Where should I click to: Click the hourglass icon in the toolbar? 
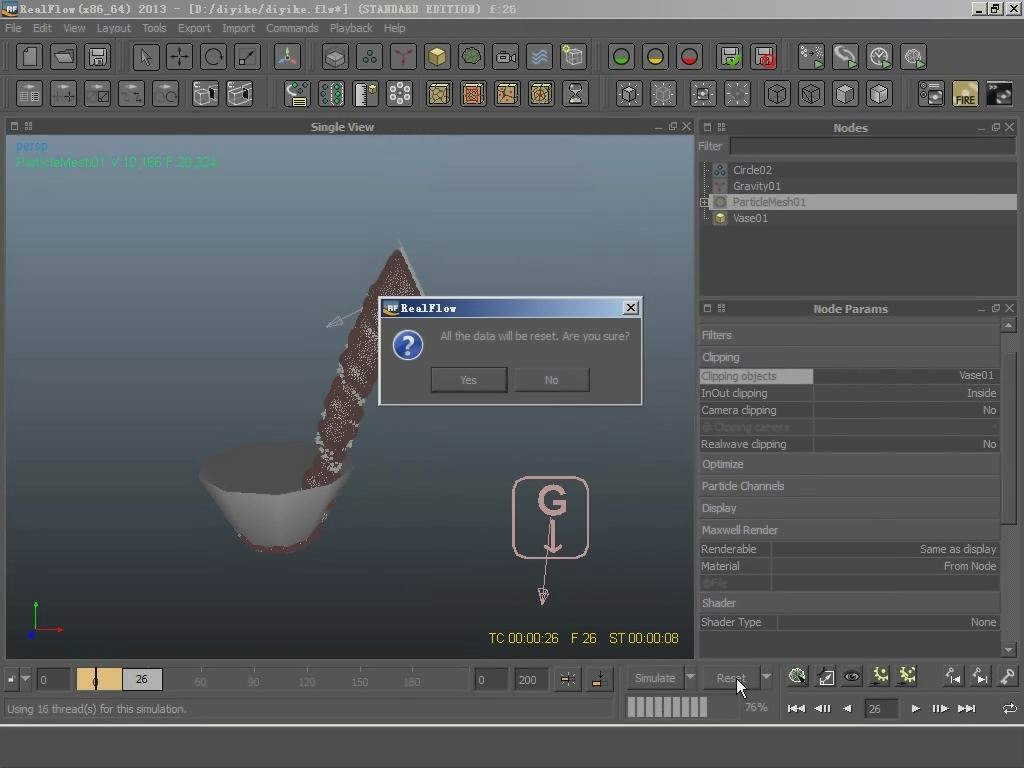pos(575,94)
